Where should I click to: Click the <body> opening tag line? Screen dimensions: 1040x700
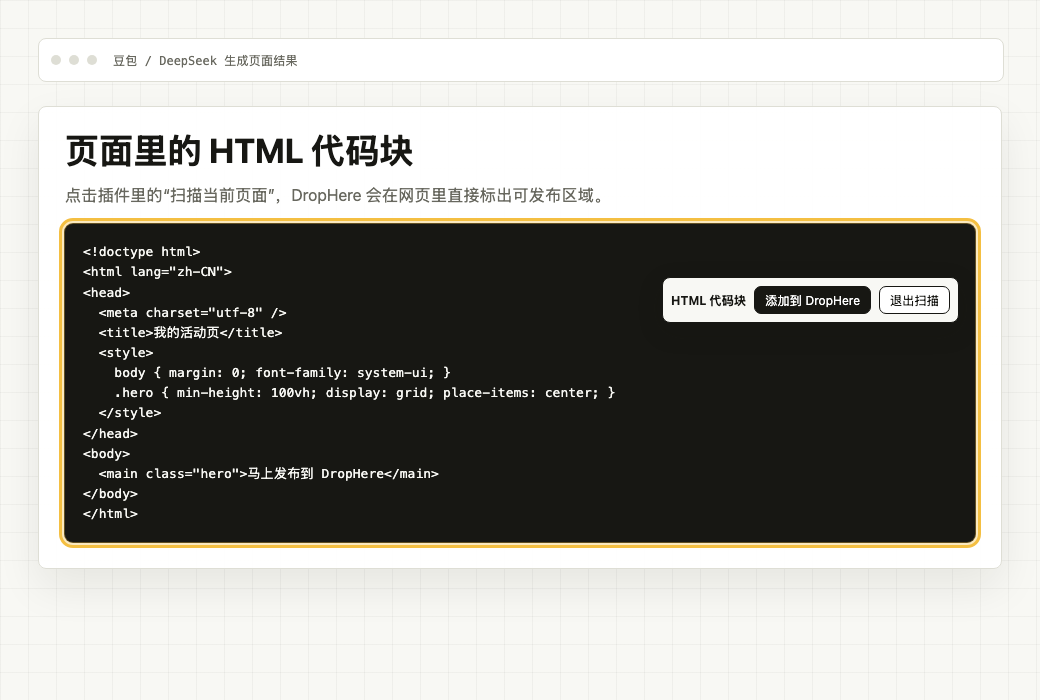(x=106, y=453)
